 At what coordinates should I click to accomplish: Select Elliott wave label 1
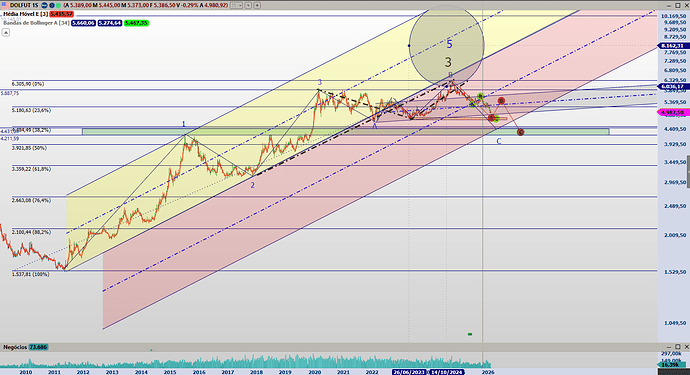point(184,125)
